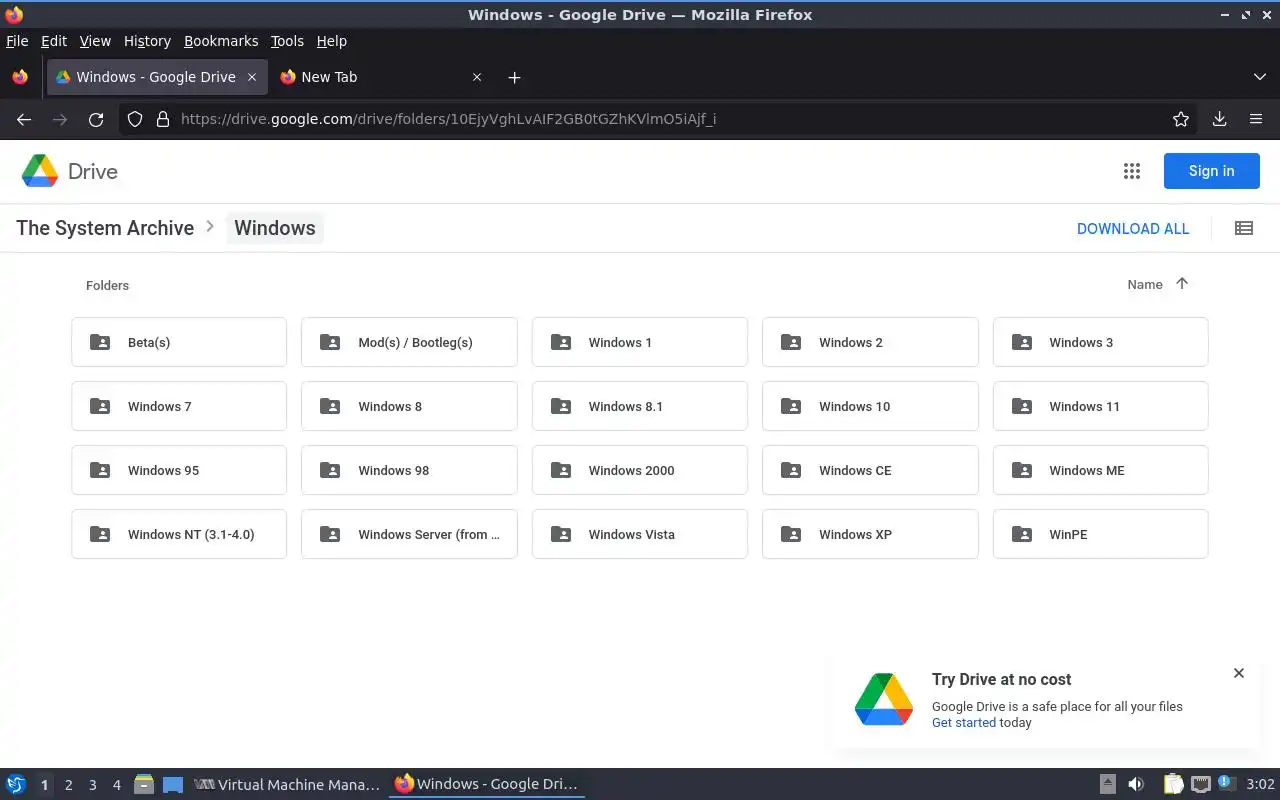This screenshot has width=1280, height=800.
Task: Close the New Tab tab
Action: click(x=477, y=77)
